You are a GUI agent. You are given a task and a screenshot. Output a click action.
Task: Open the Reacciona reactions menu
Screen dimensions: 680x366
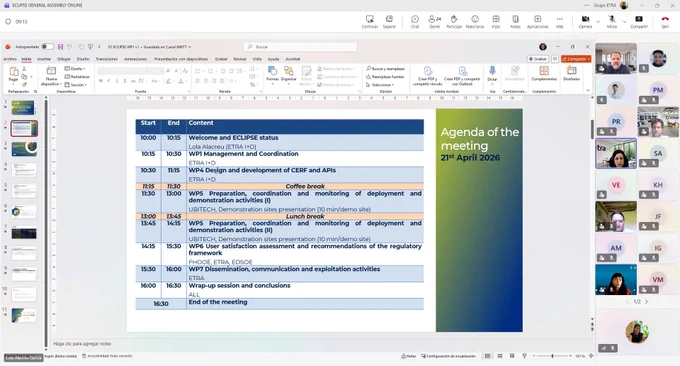pos(475,21)
